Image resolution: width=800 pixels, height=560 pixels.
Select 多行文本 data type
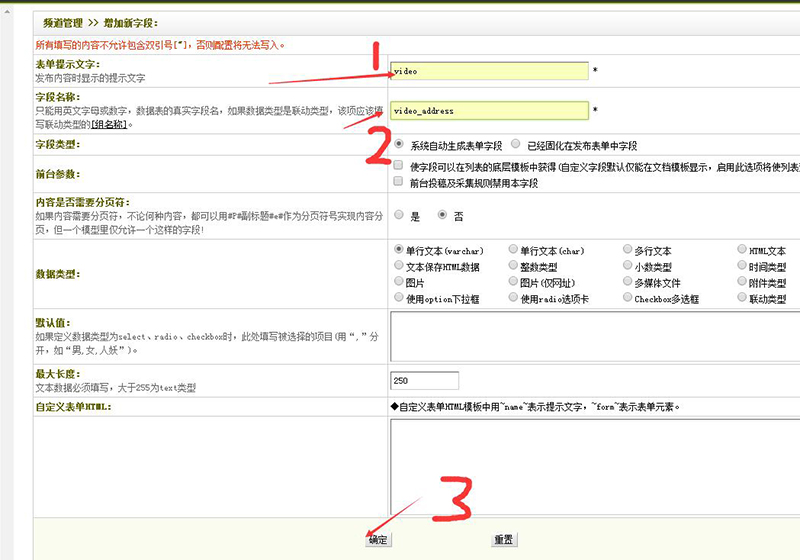point(627,249)
